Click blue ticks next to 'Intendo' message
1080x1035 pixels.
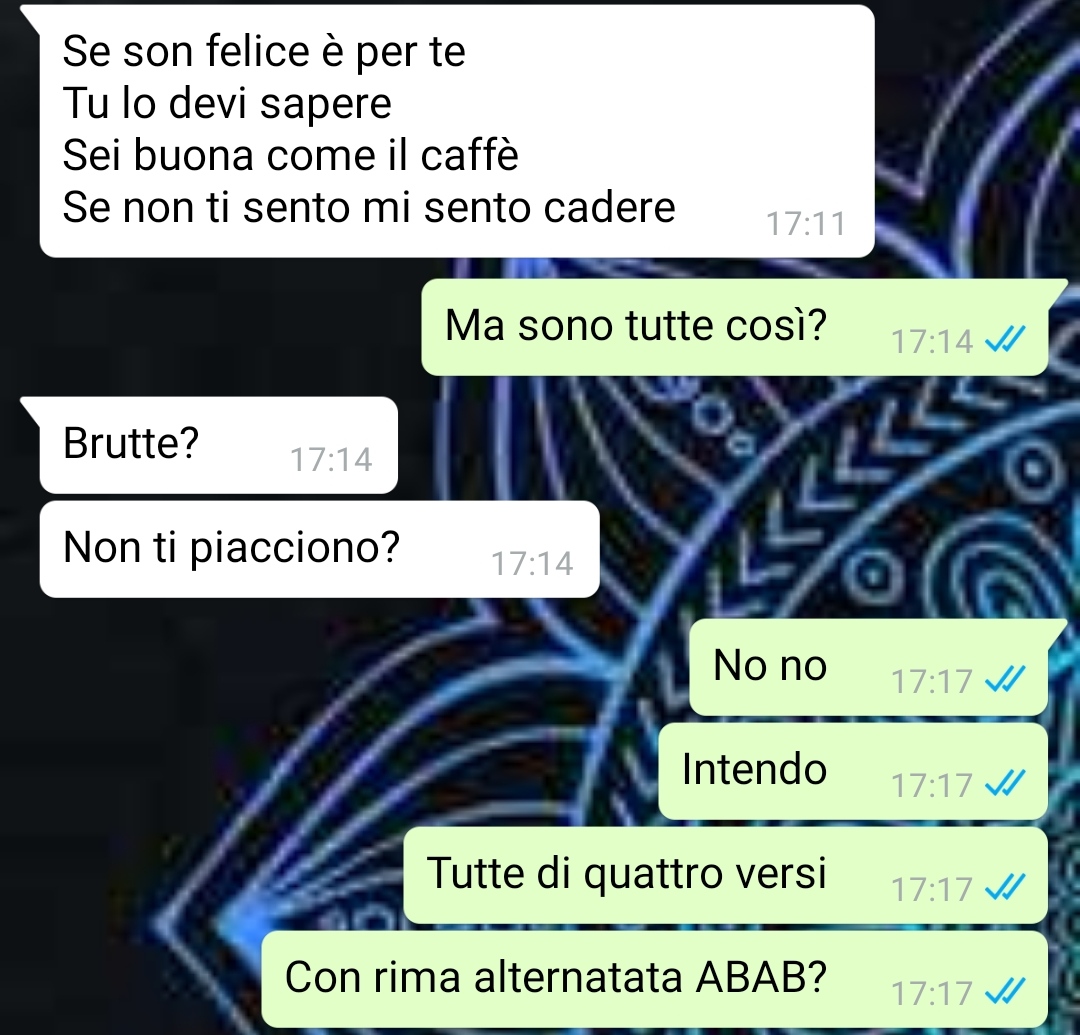1006,784
